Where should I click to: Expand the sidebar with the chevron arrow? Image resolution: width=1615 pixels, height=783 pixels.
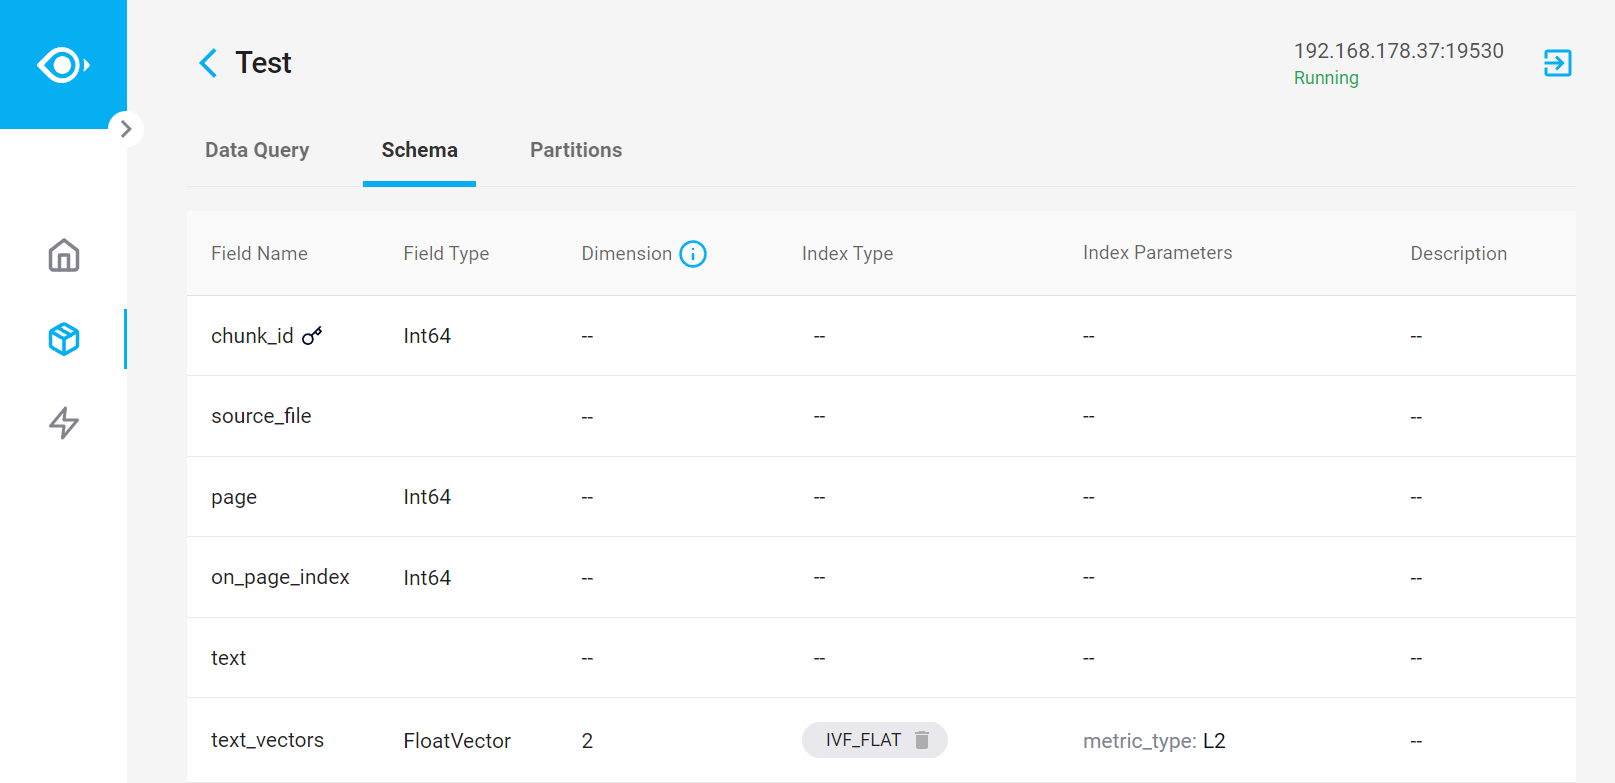click(x=126, y=129)
